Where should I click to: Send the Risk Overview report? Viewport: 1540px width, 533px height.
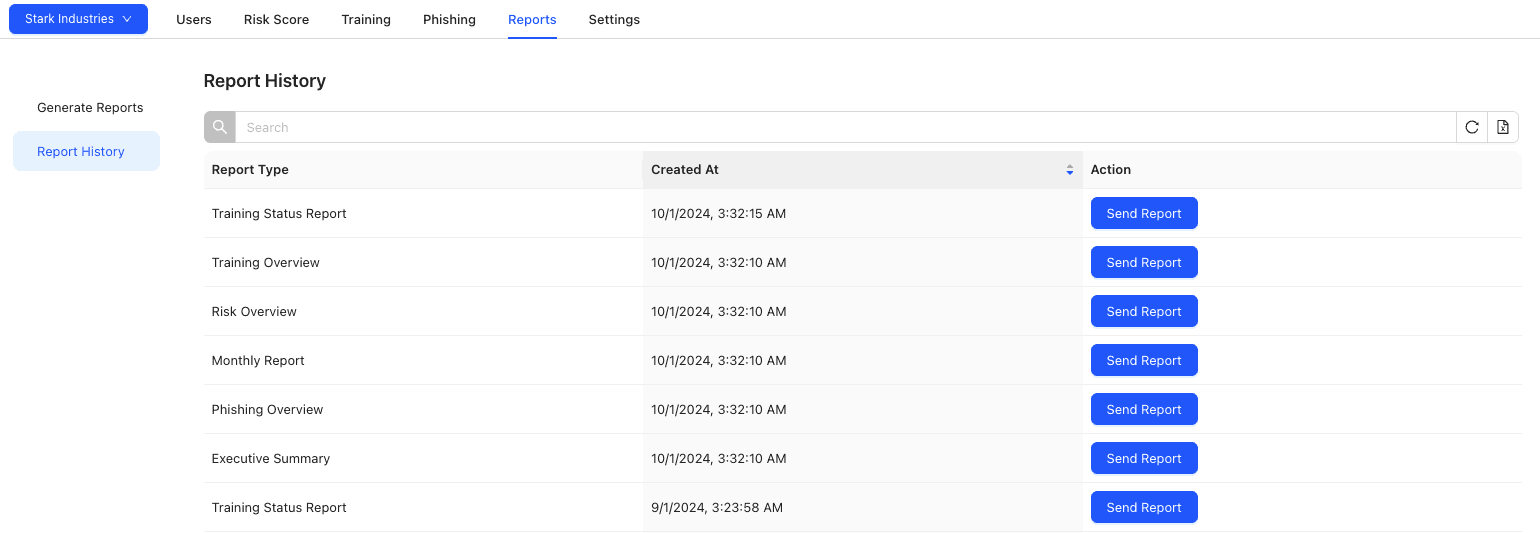(1144, 311)
